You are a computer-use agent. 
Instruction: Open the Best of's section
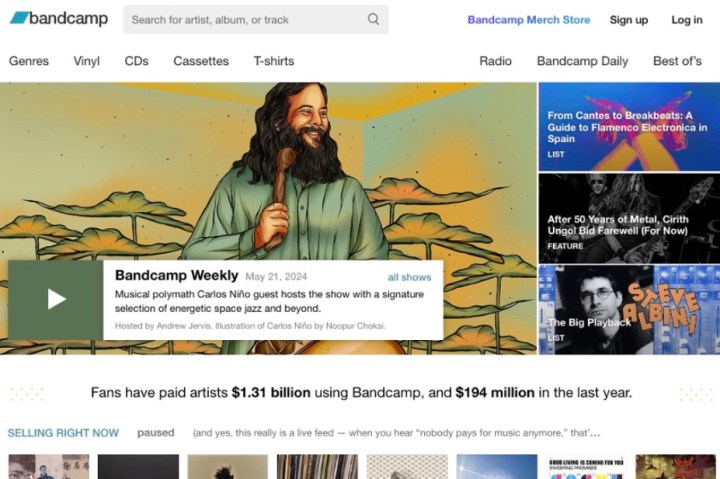pyautogui.click(x=677, y=61)
